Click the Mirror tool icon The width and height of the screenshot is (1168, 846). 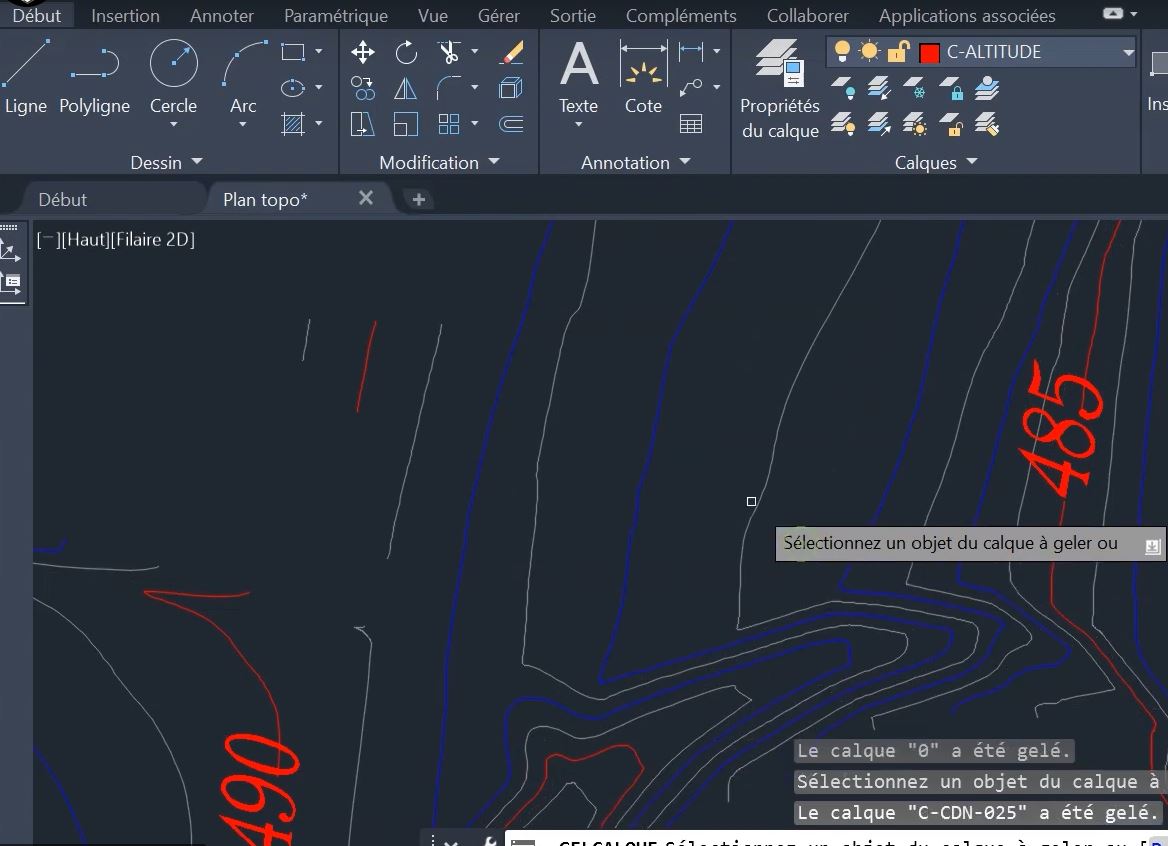405,89
